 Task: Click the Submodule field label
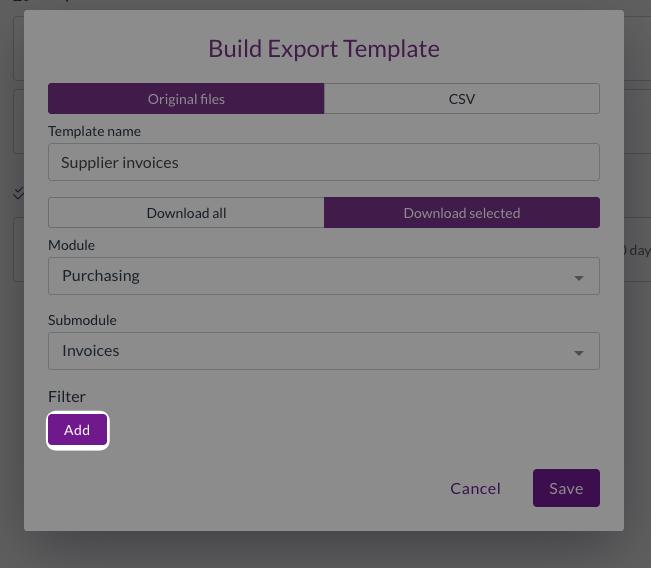pyautogui.click(x=82, y=320)
